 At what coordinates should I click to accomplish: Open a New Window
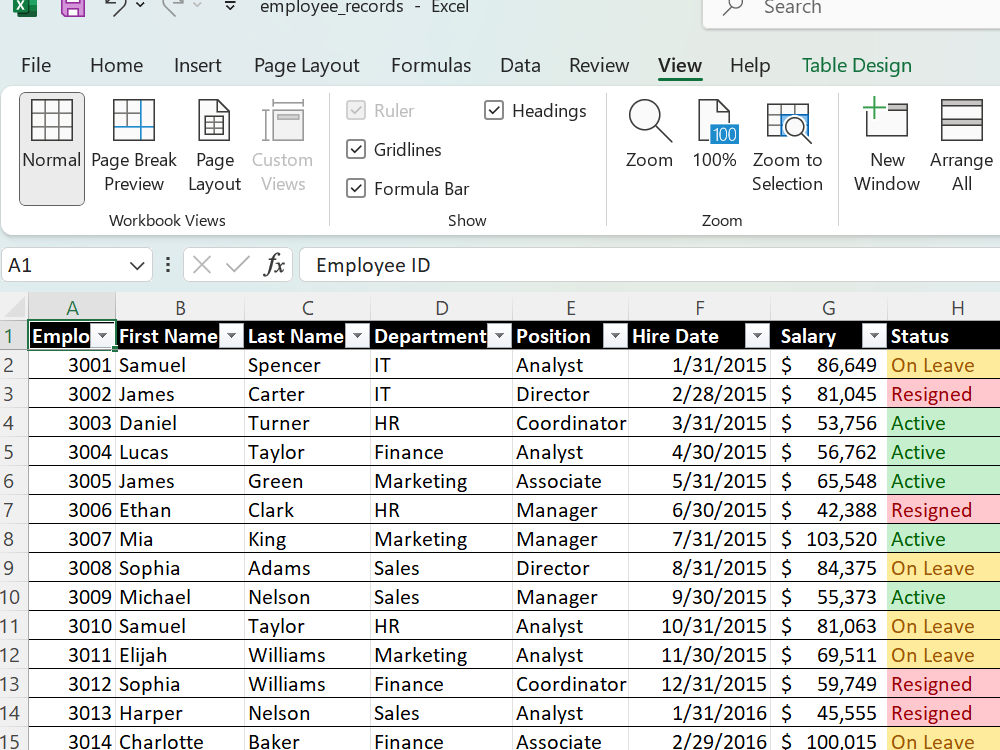pos(887,146)
